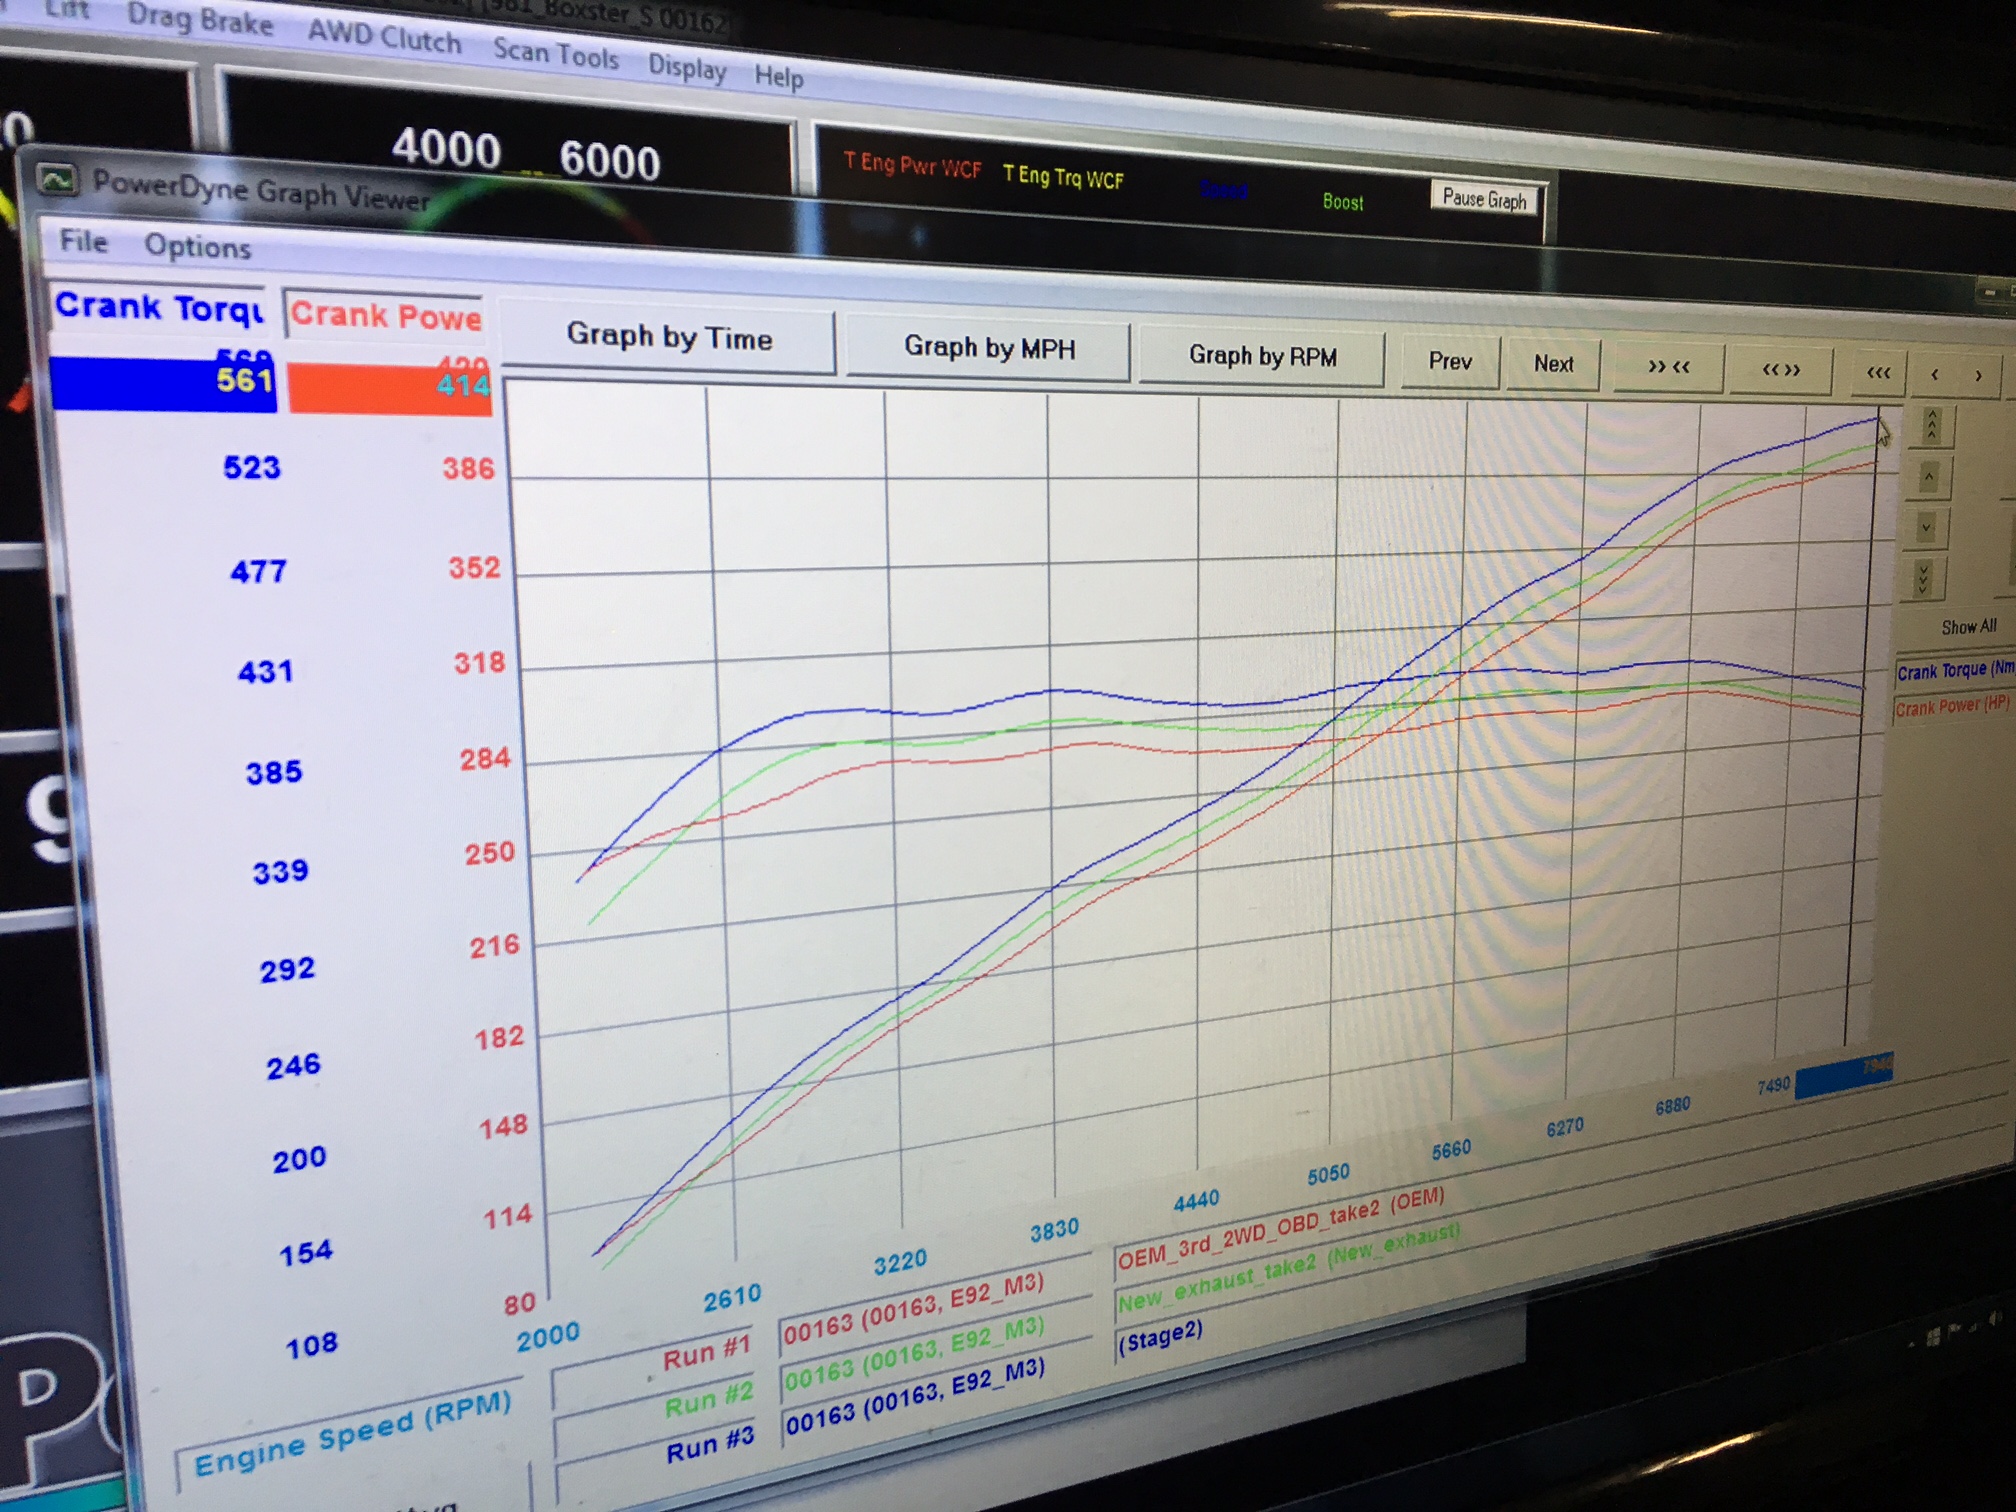Toggle the Crank Torque (Nm) legend entry
Image resolution: width=2016 pixels, height=1512 pixels.
coord(1956,670)
